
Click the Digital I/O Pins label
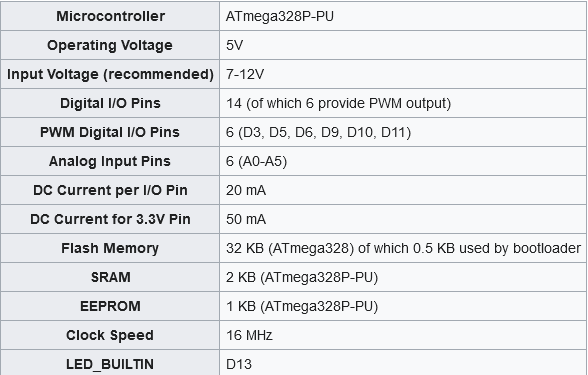[x=110, y=103]
